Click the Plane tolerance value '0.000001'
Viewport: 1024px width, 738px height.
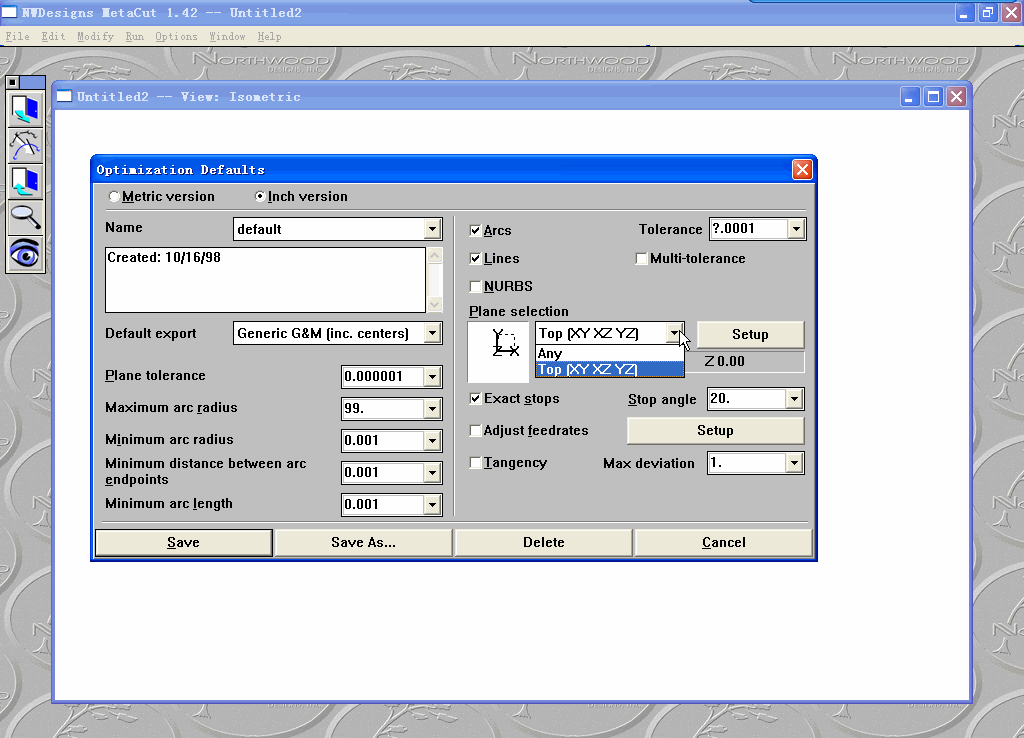[x=383, y=376]
